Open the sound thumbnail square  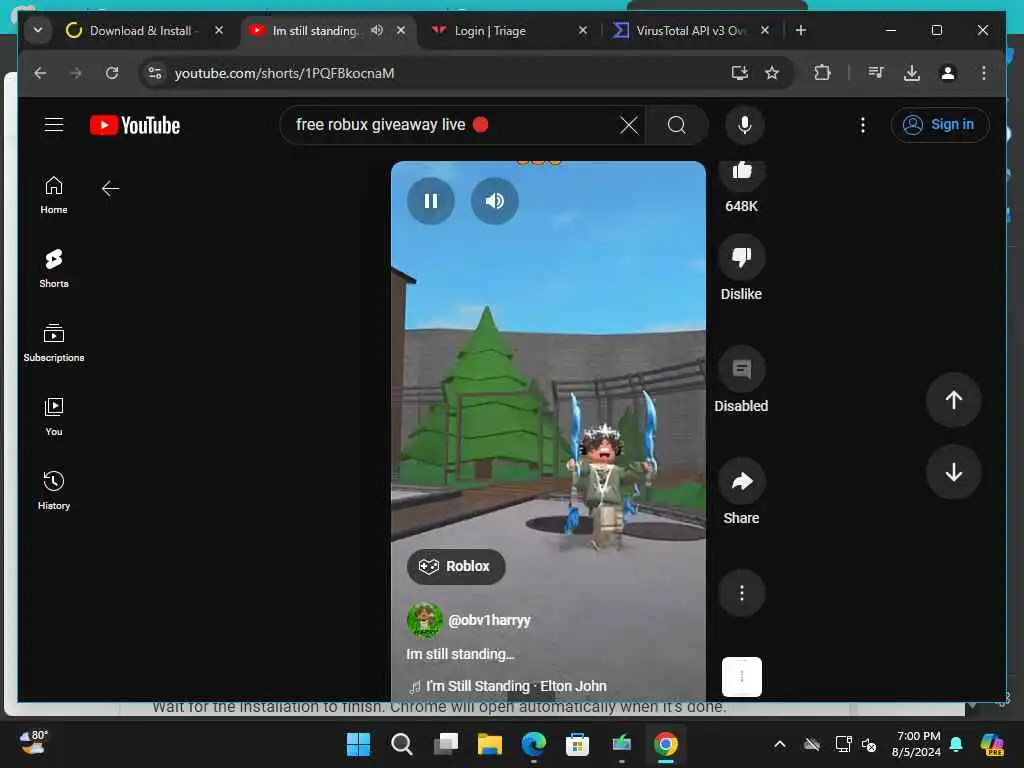[x=741, y=677]
